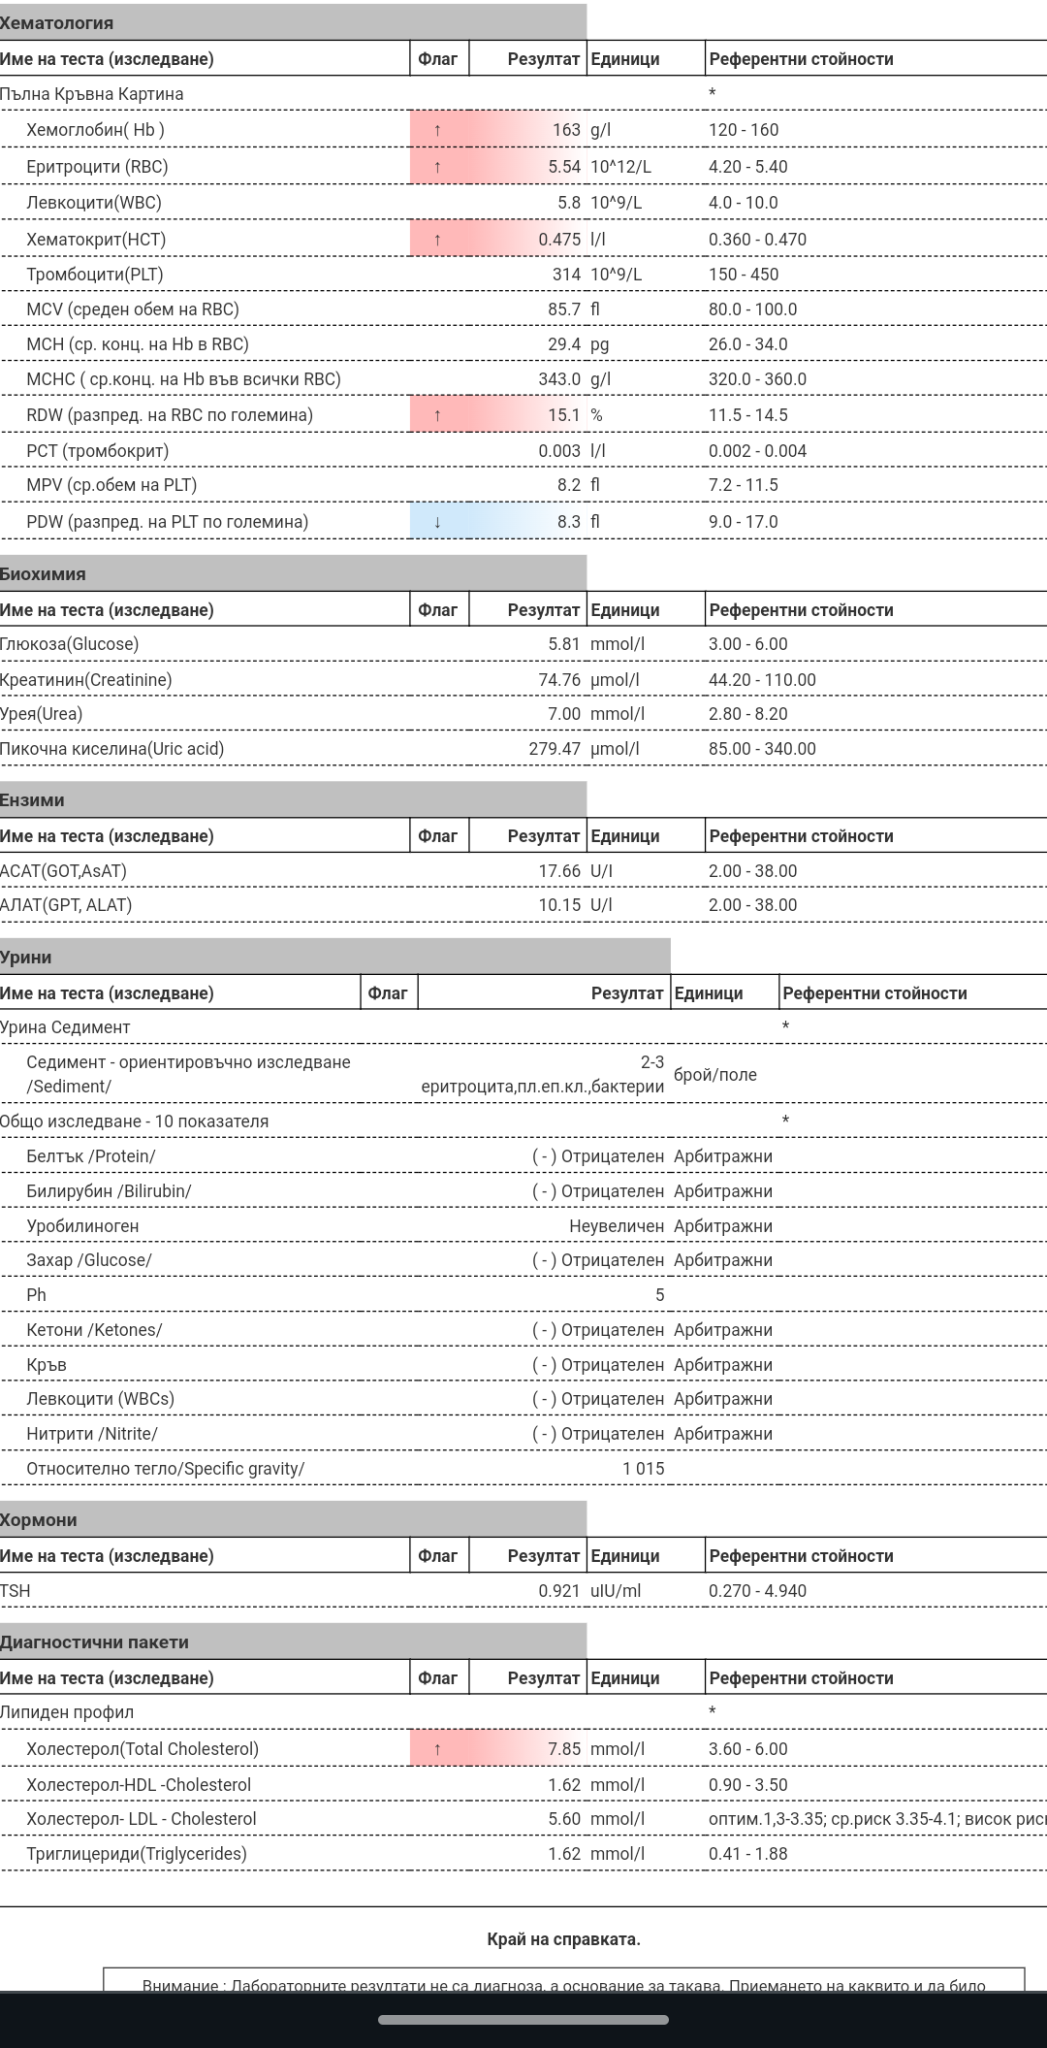This screenshot has width=1047, height=2048.
Task: Click the Липиден профил row label
Action: 67,1713
